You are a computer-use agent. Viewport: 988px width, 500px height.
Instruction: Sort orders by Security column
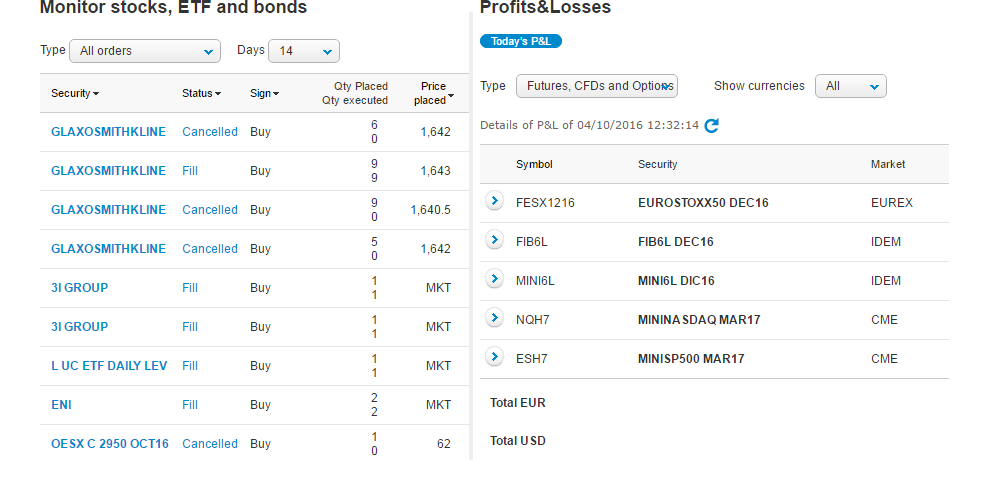click(x=75, y=93)
